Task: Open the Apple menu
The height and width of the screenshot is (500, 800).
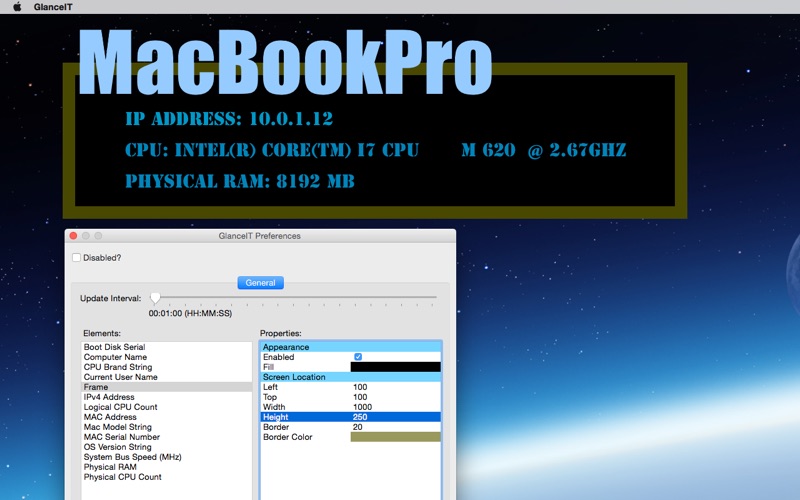Action: coord(17,7)
